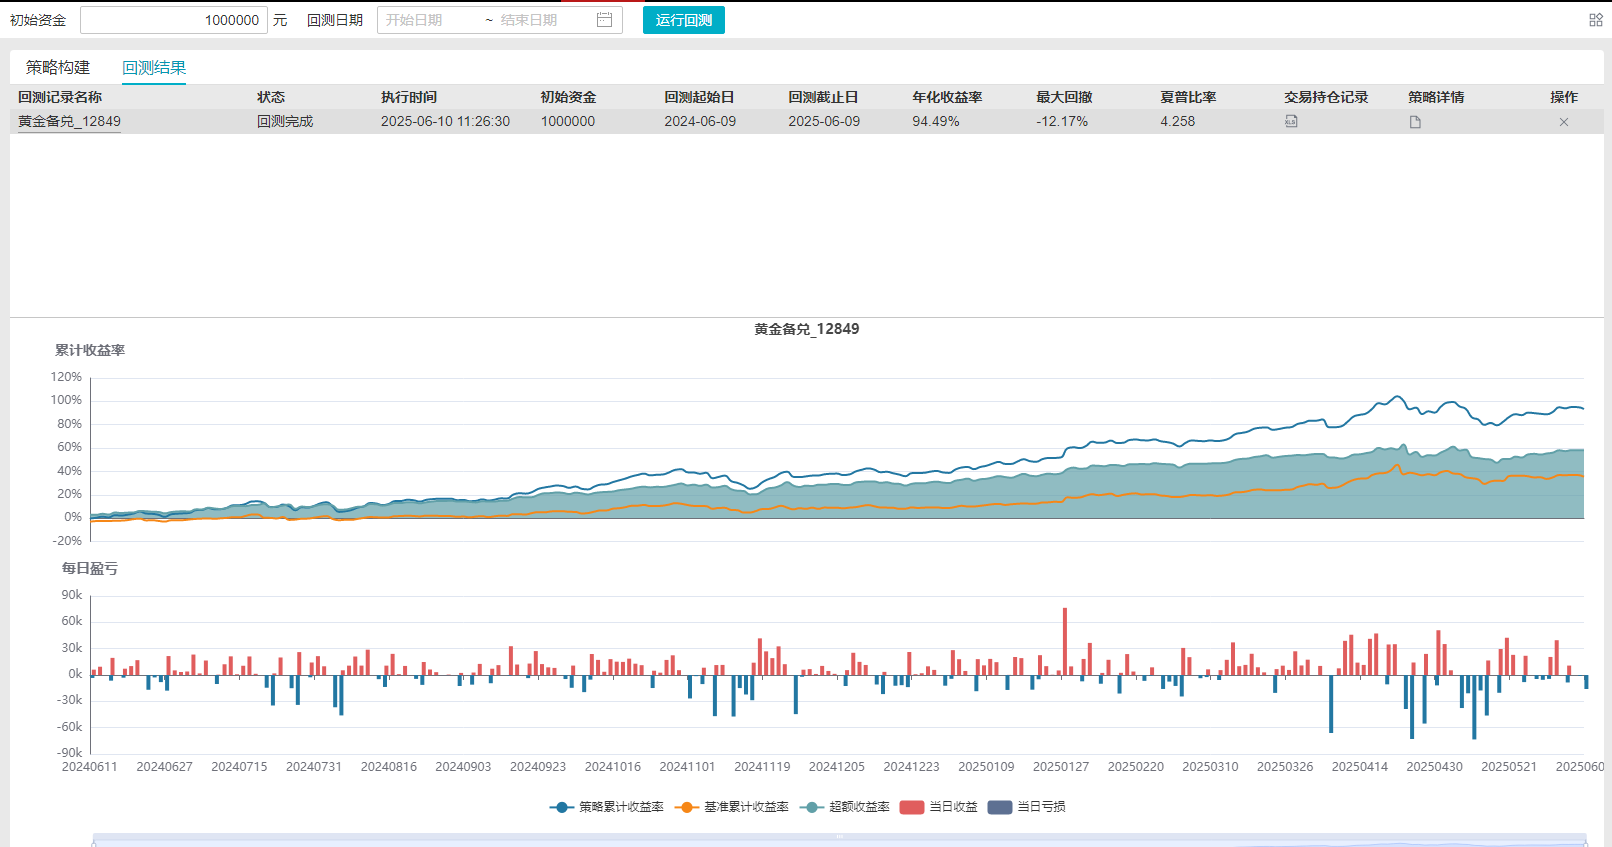Click the chart zoom slider center handle
Viewport: 1612px width, 847px height.
(840, 837)
